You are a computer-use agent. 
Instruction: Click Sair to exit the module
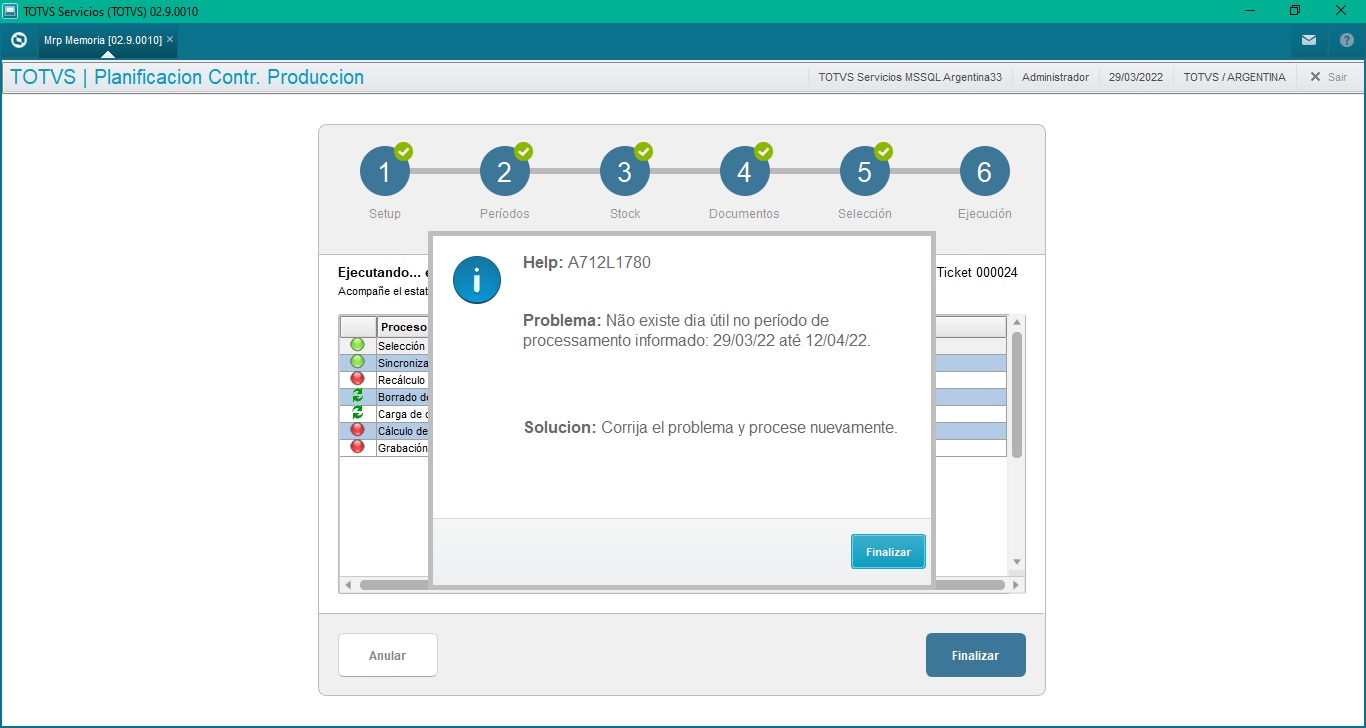pyautogui.click(x=1329, y=77)
